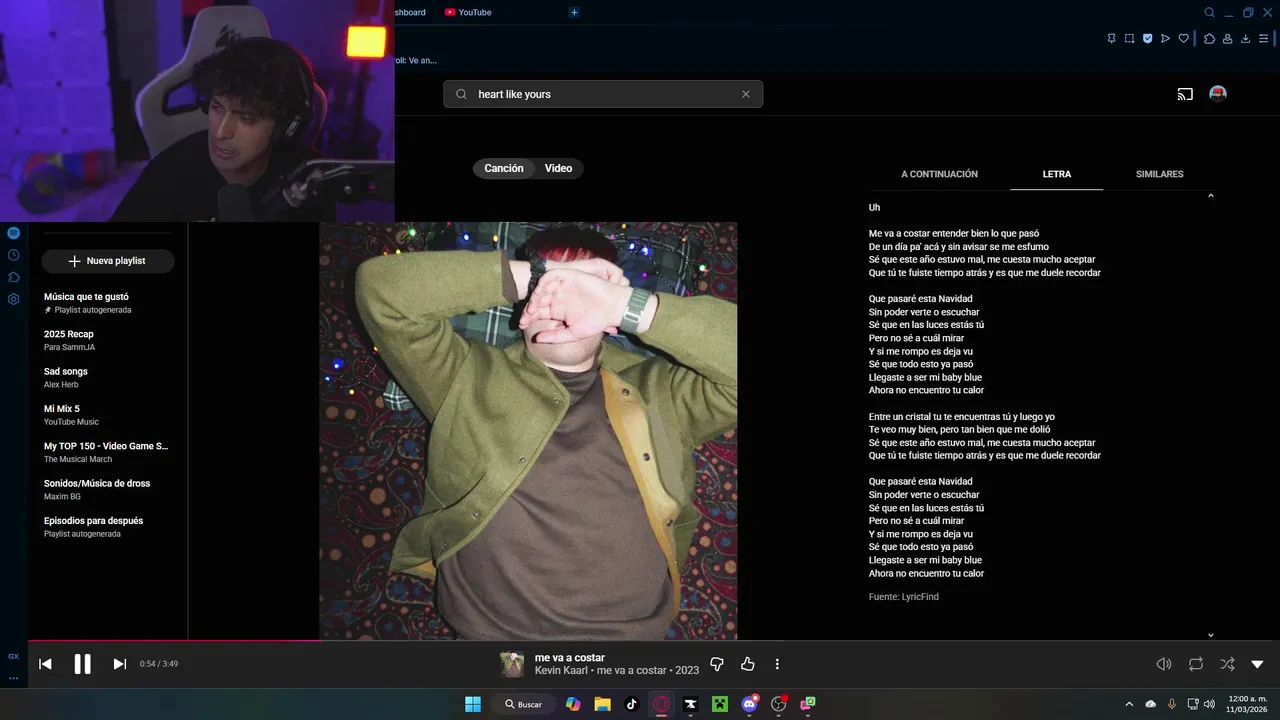Image resolution: width=1280 pixels, height=720 pixels.
Task: Open the browser profile icon in toolbar
Action: [x=1227, y=39]
